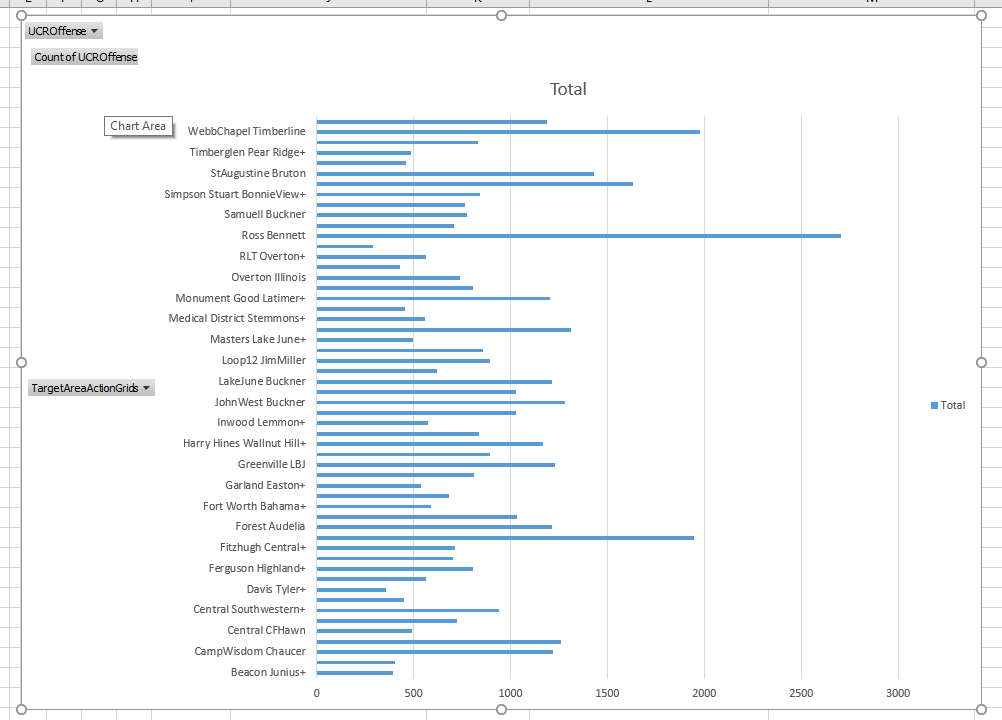The image size is (1002, 720).
Task: Select the left-middle chart resize handle
Action: point(21,362)
